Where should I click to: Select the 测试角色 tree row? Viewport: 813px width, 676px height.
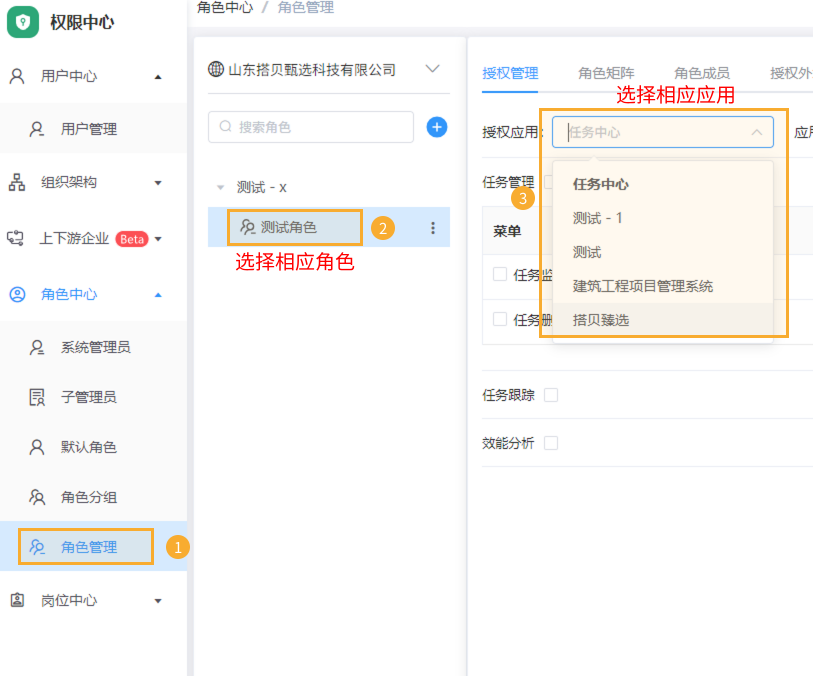(x=329, y=227)
